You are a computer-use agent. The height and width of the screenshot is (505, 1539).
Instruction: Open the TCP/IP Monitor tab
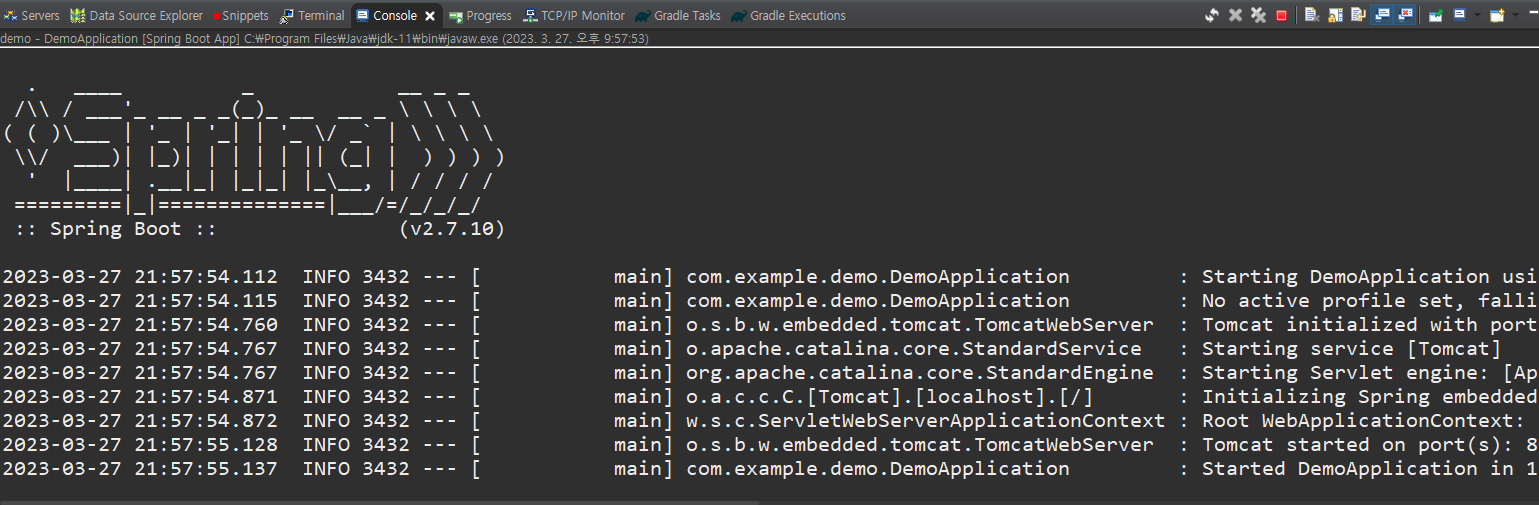575,15
